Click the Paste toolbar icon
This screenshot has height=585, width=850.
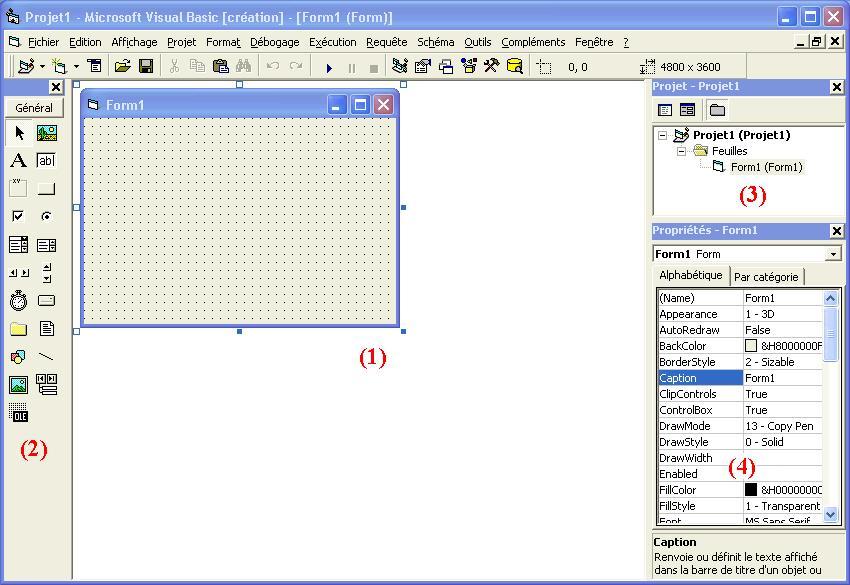(221, 66)
